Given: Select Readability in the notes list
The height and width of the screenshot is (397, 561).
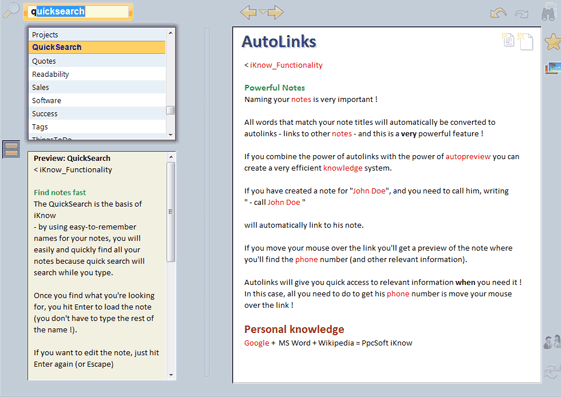Looking at the screenshot, I should coord(97,74).
